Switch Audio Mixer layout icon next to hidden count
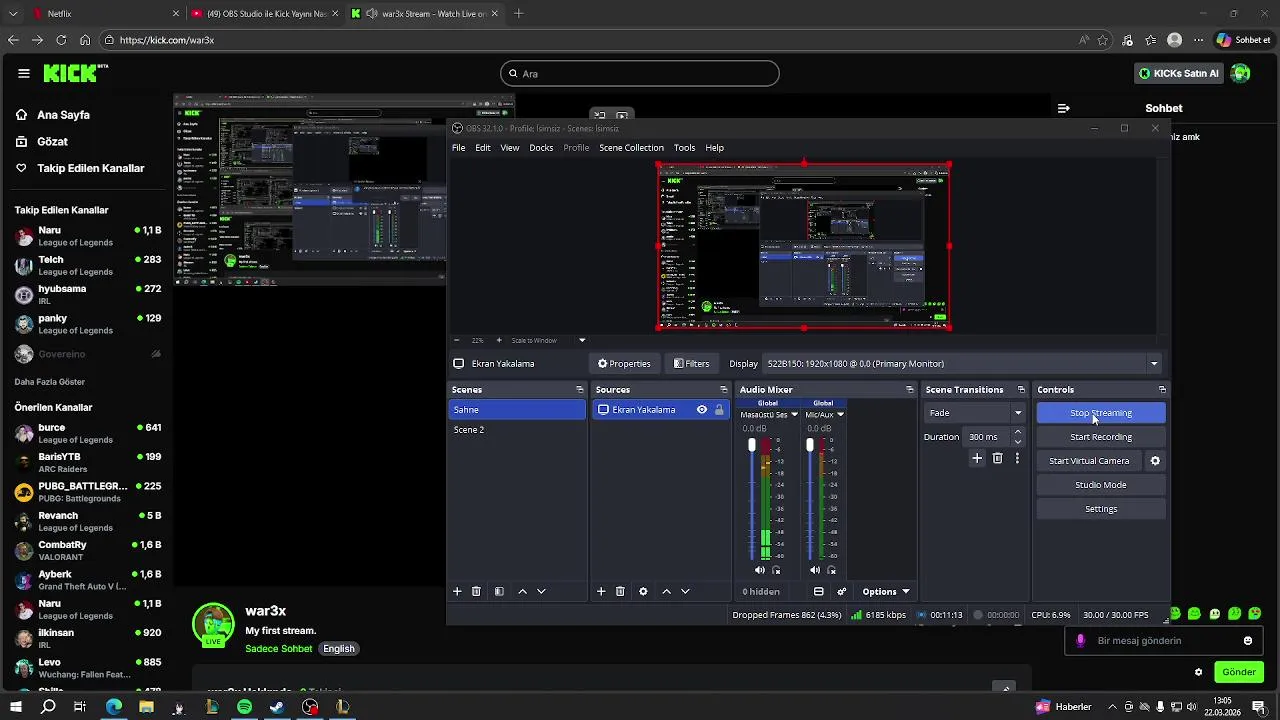 pyautogui.click(x=818, y=592)
